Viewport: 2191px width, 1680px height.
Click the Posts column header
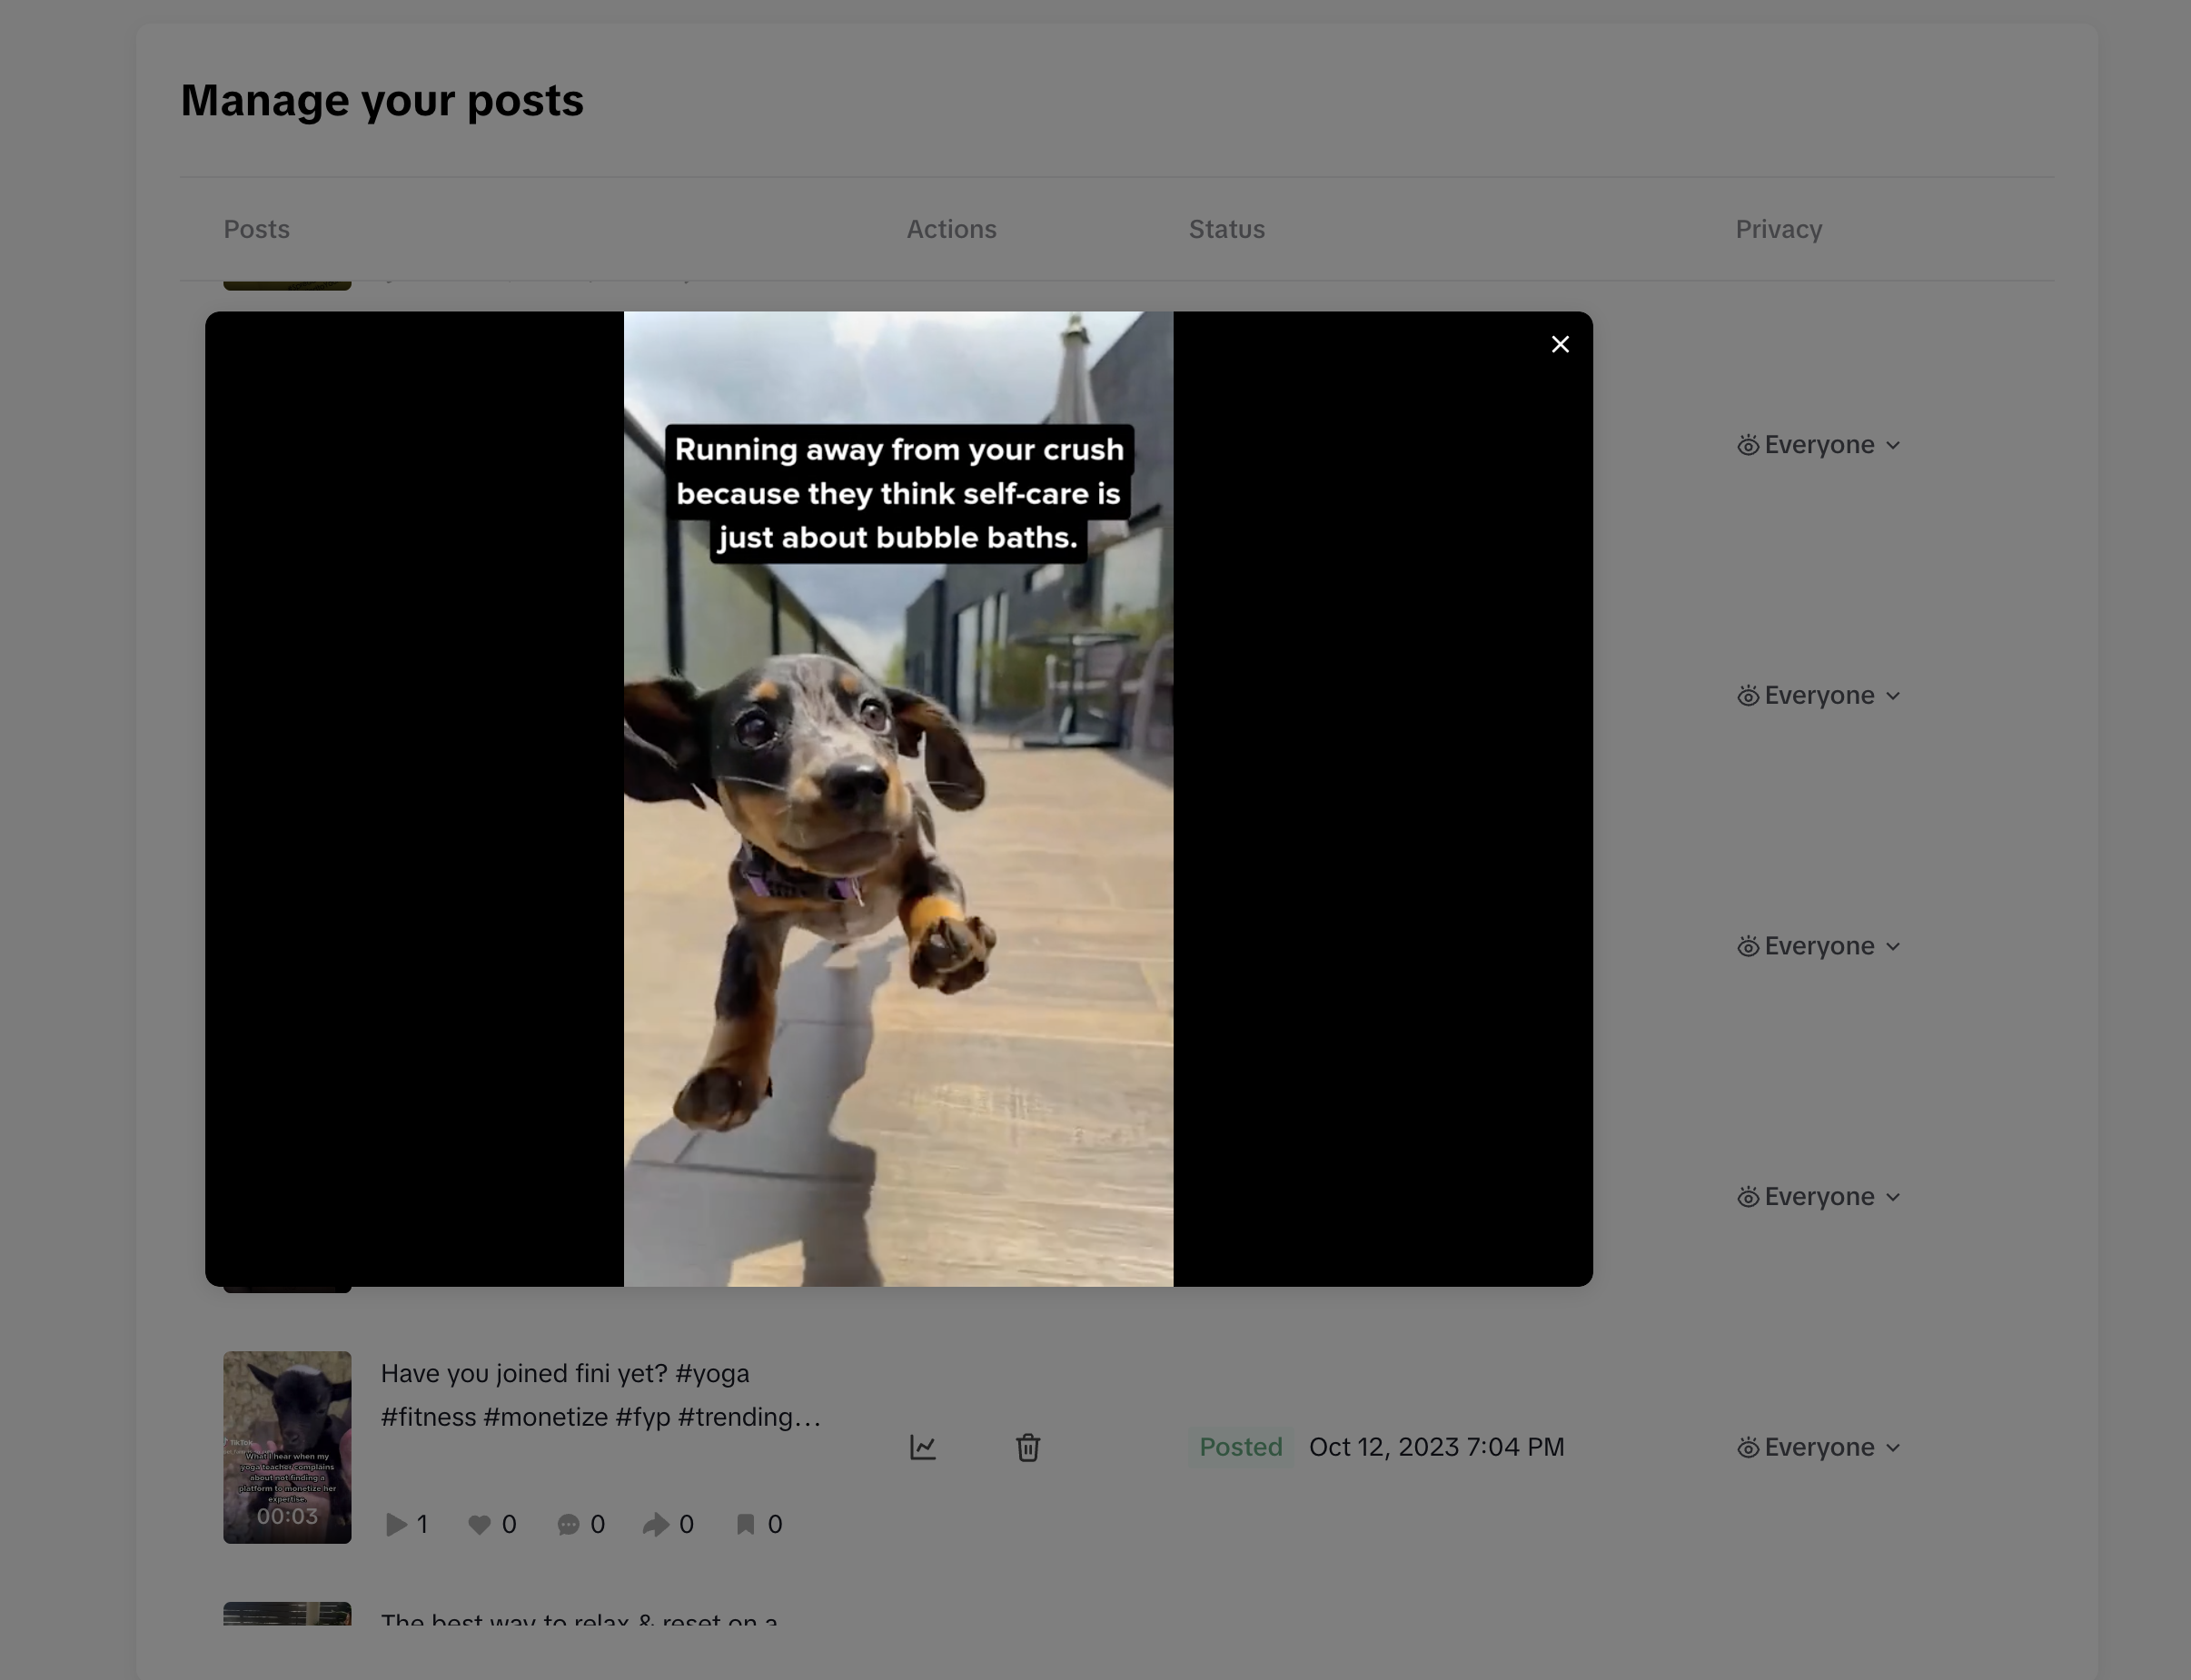pos(256,229)
